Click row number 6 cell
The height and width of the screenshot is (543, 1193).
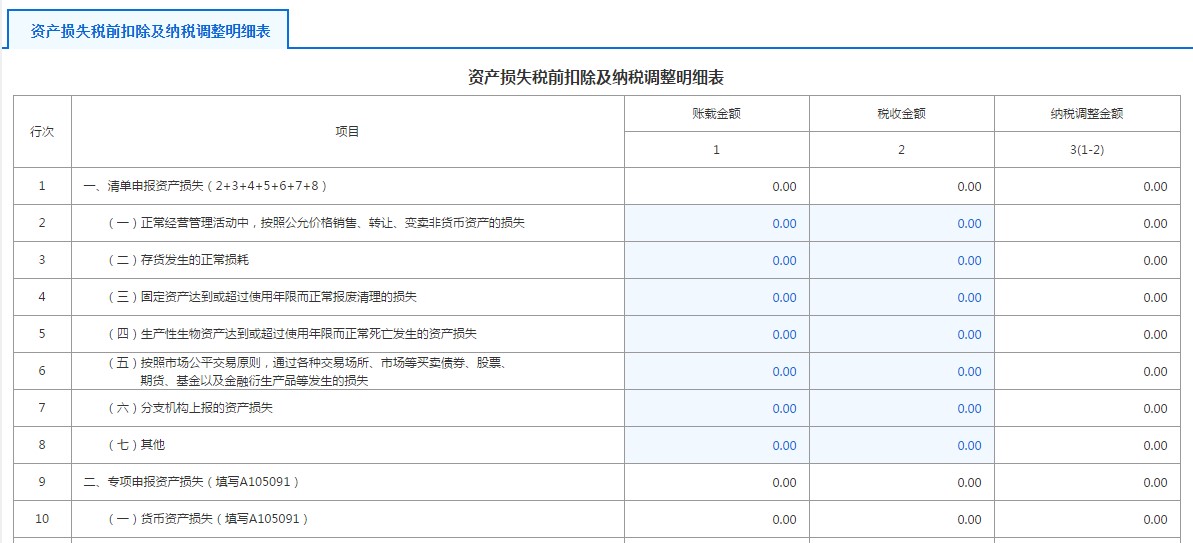tap(42, 371)
